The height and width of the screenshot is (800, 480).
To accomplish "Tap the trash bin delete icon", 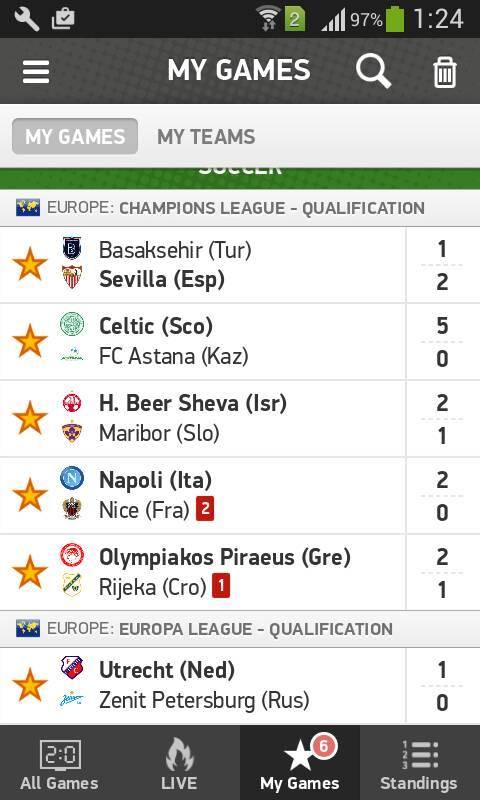I will tap(444, 72).
